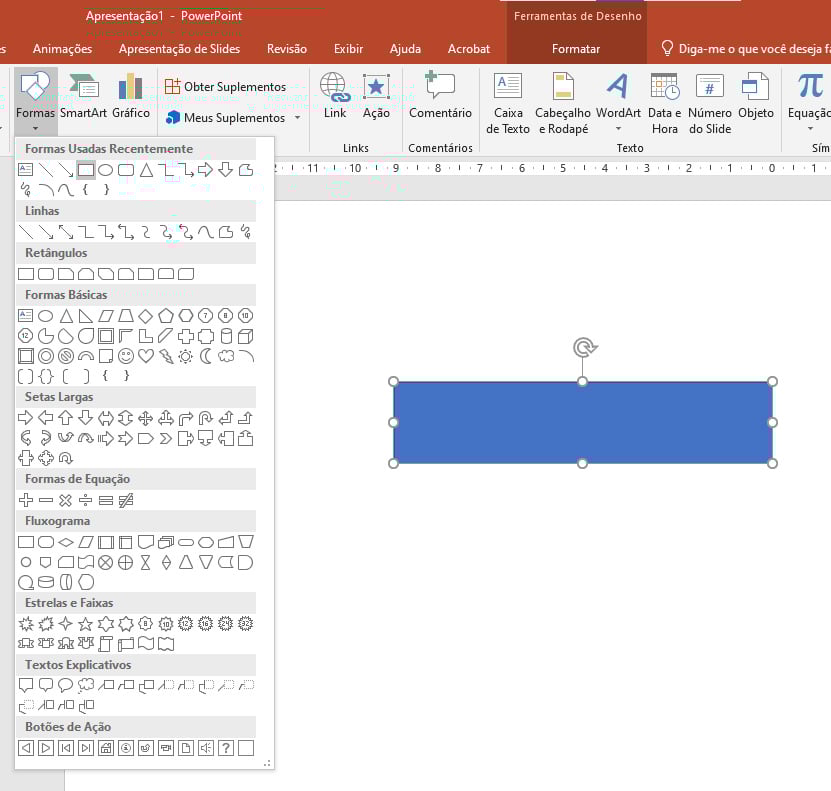Select the highlighted rectangle in recently used shapes
This screenshot has width=831, height=791.
[x=86, y=170]
